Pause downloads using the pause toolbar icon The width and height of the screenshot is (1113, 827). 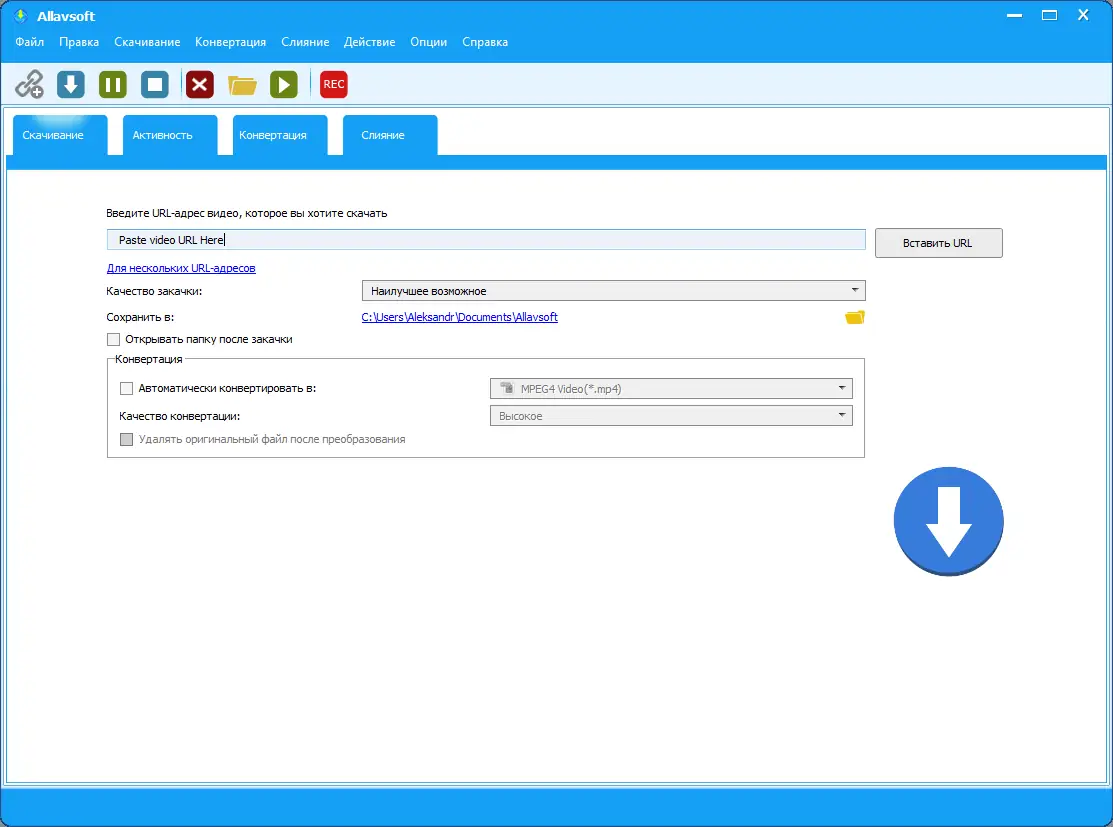112,84
